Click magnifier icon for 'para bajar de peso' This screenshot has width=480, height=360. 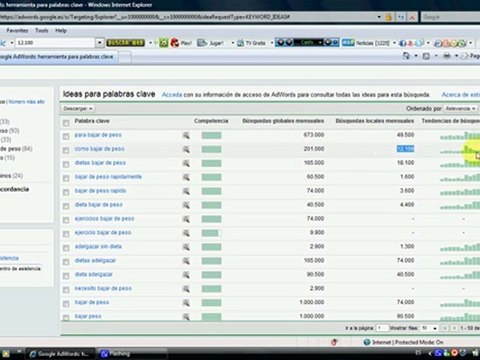tap(186, 135)
